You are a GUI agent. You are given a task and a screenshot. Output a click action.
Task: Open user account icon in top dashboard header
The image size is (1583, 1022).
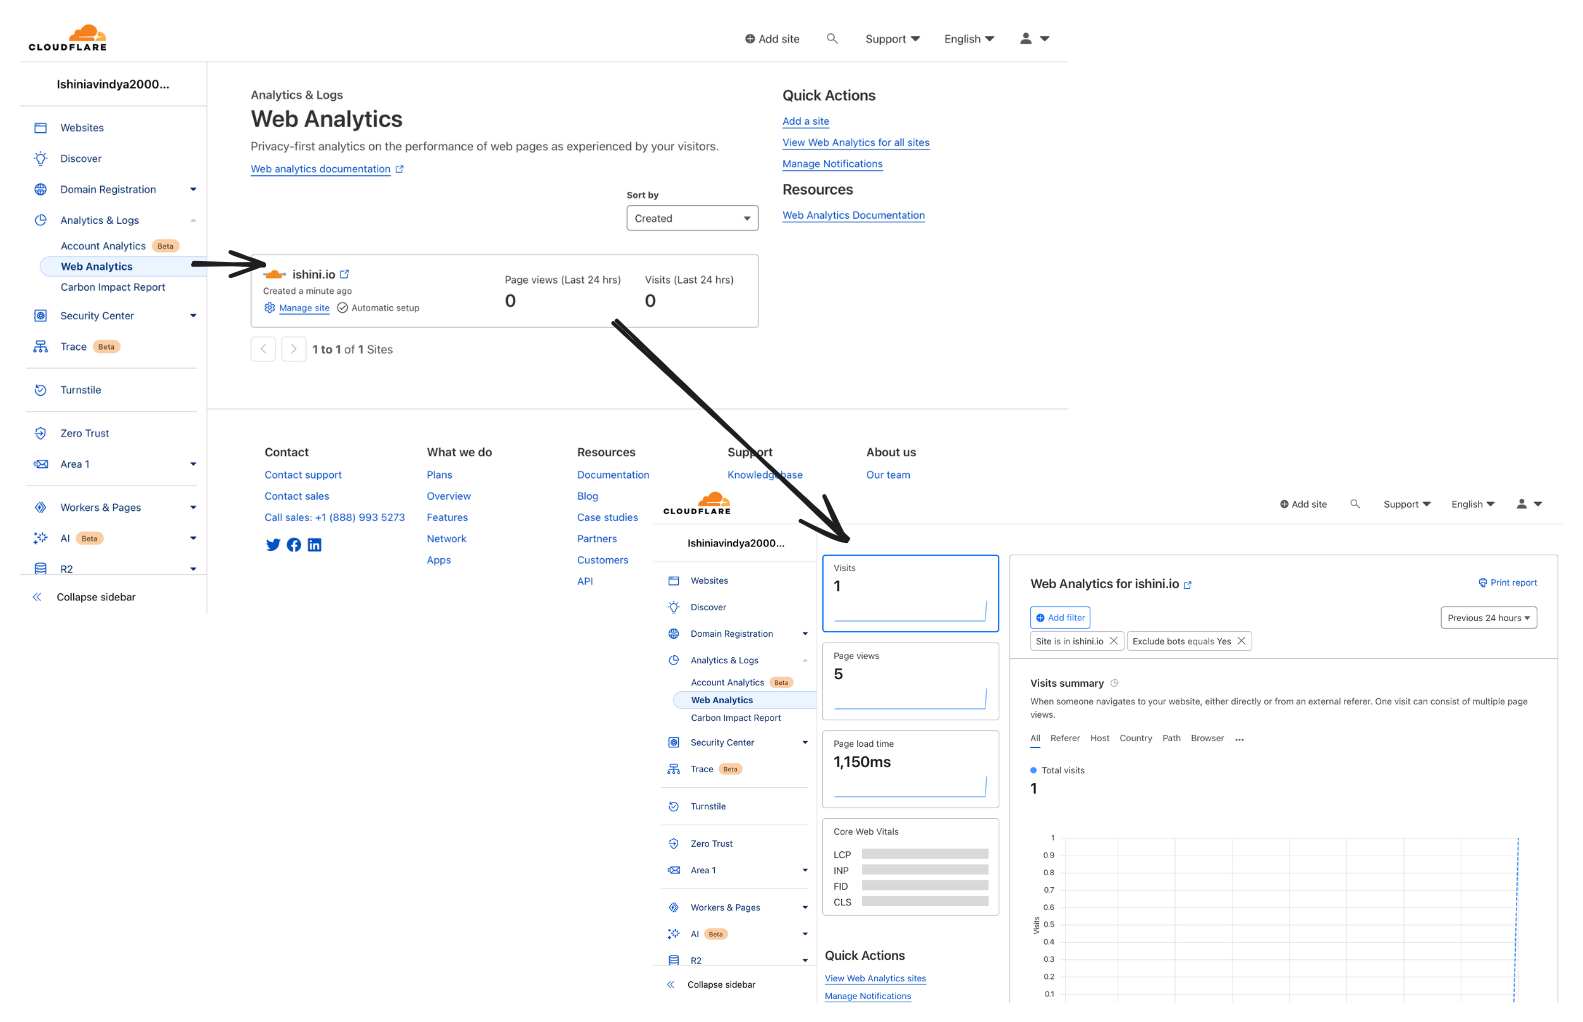pyautogui.click(x=1026, y=39)
